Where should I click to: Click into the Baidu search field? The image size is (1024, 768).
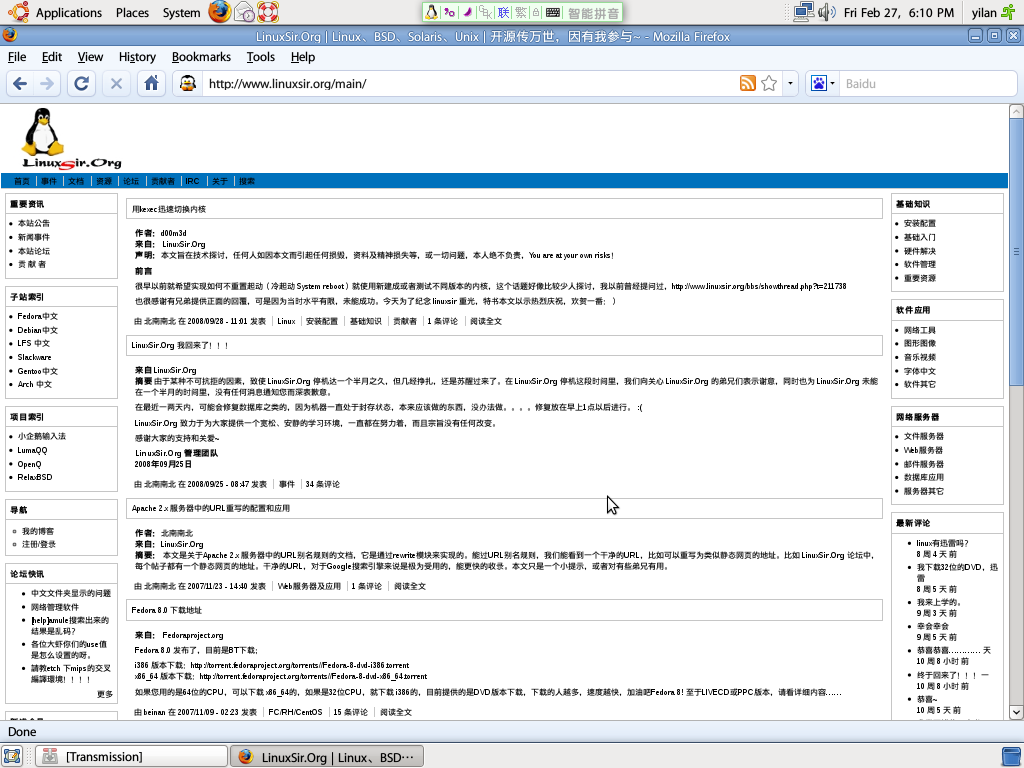[x=927, y=84]
